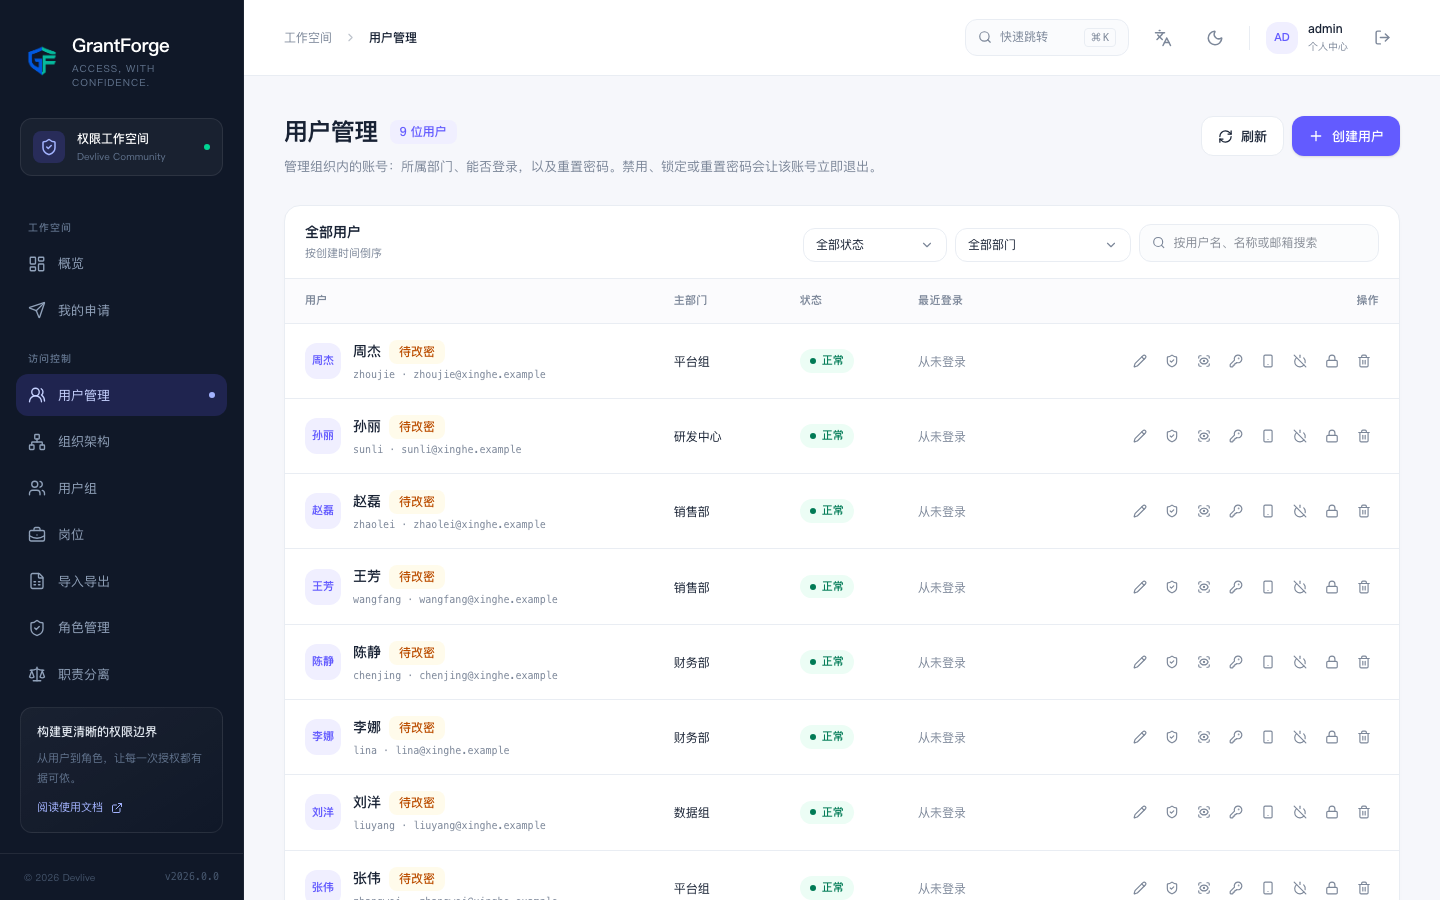
Task: Delete user 孙丽 via trash icon
Action: (x=1364, y=436)
